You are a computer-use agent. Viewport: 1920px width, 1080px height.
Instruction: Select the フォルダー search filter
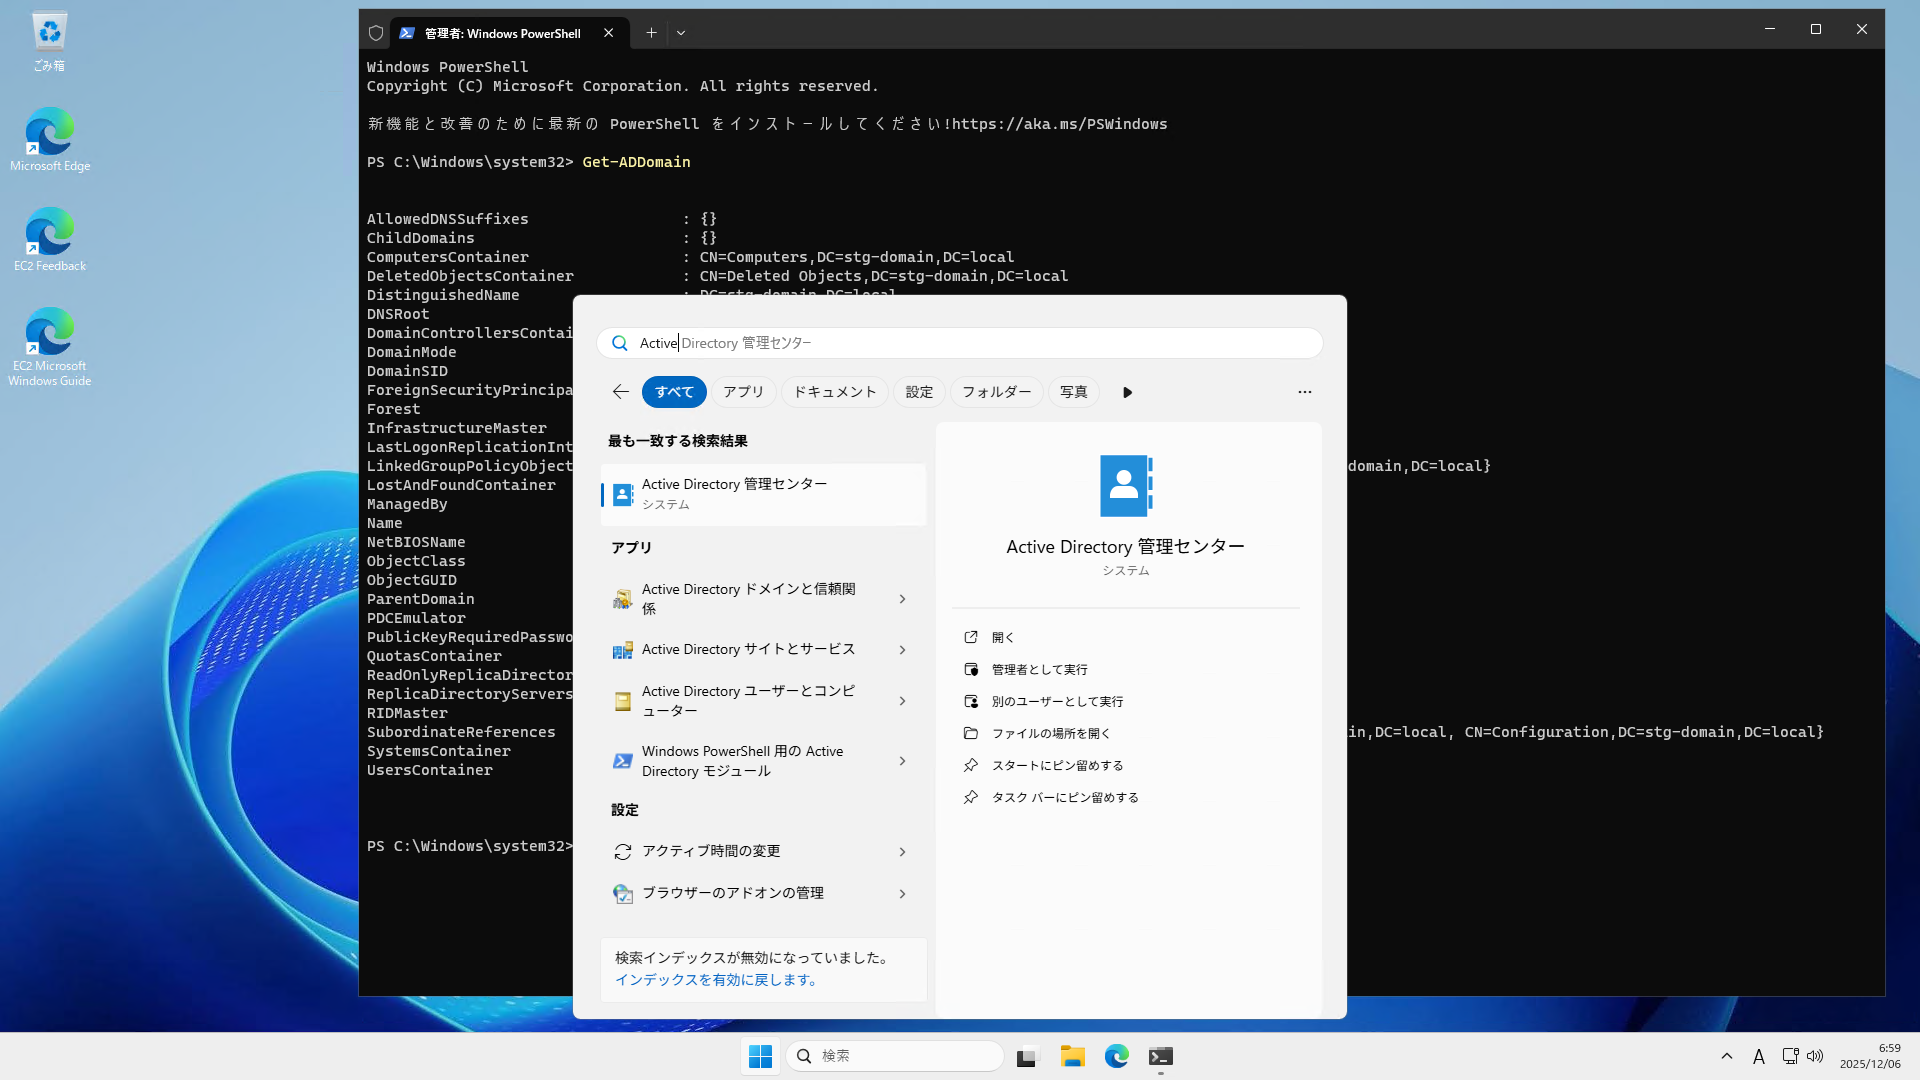(x=996, y=391)
